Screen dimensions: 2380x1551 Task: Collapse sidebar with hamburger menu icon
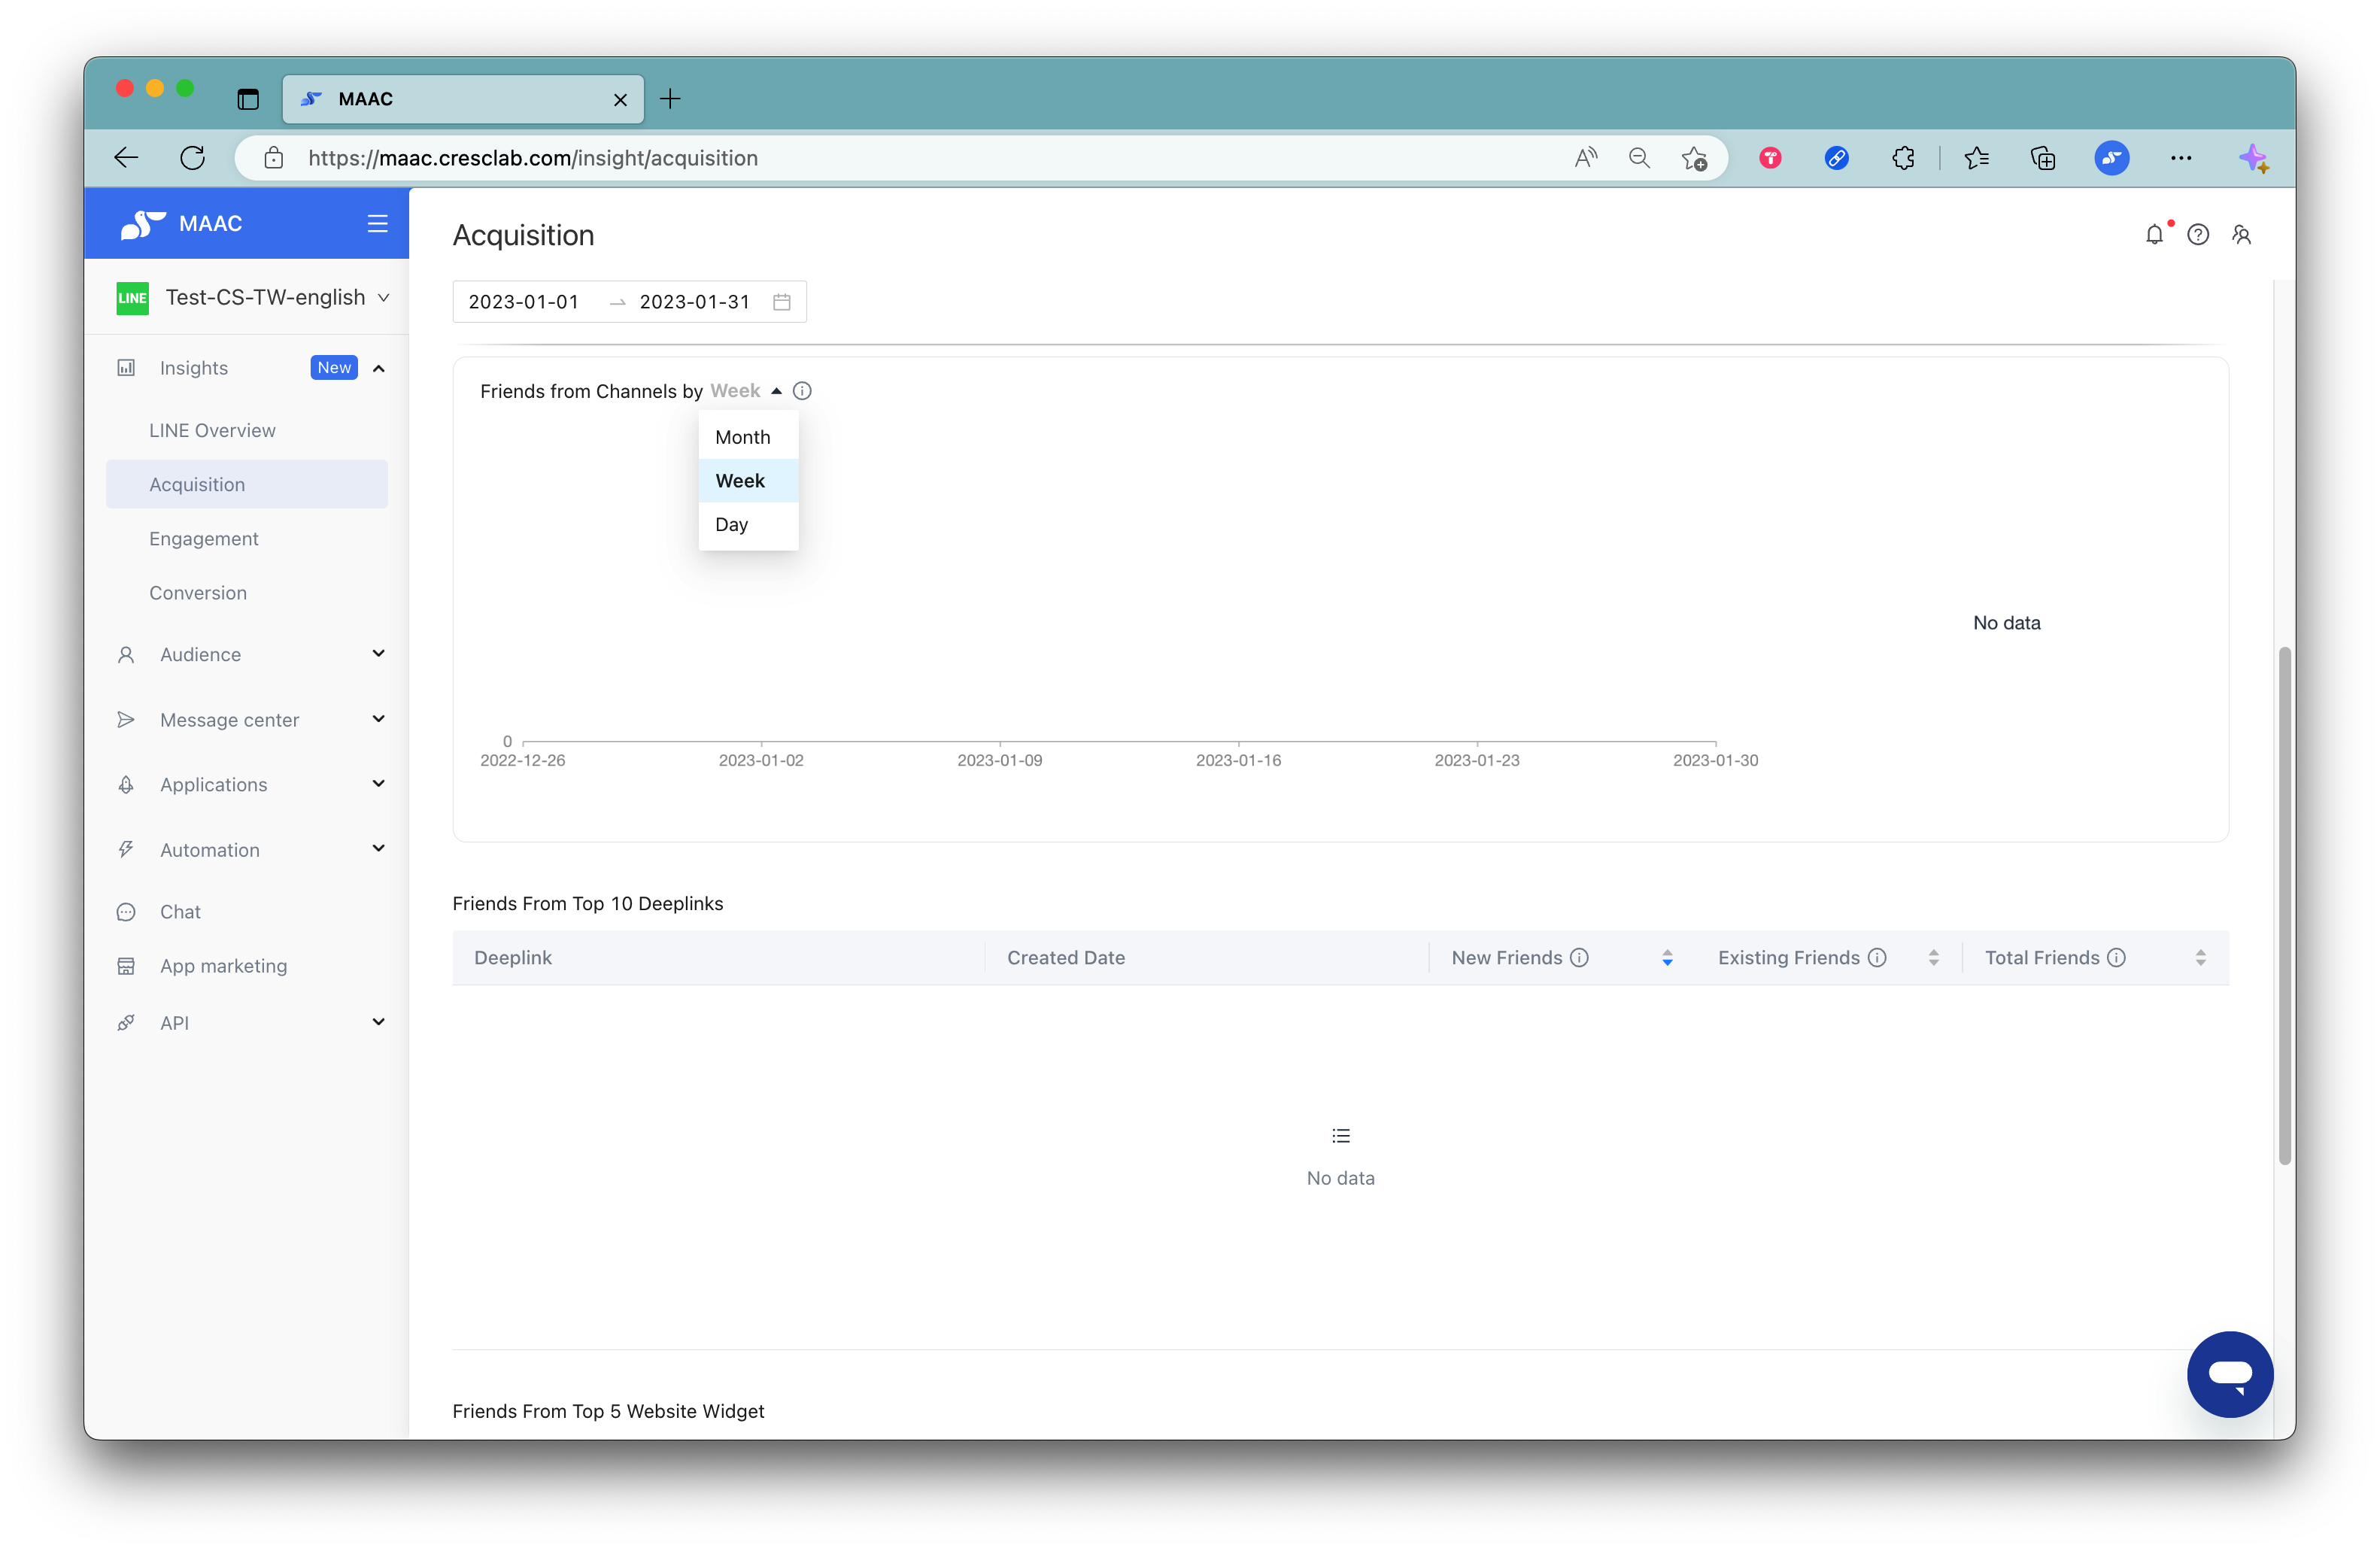click(x=377, y=223)
